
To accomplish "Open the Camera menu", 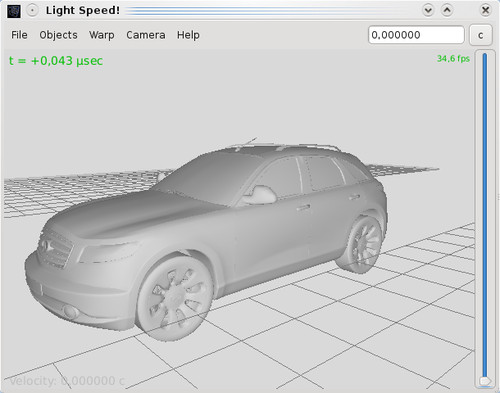I will coord(146,35).
